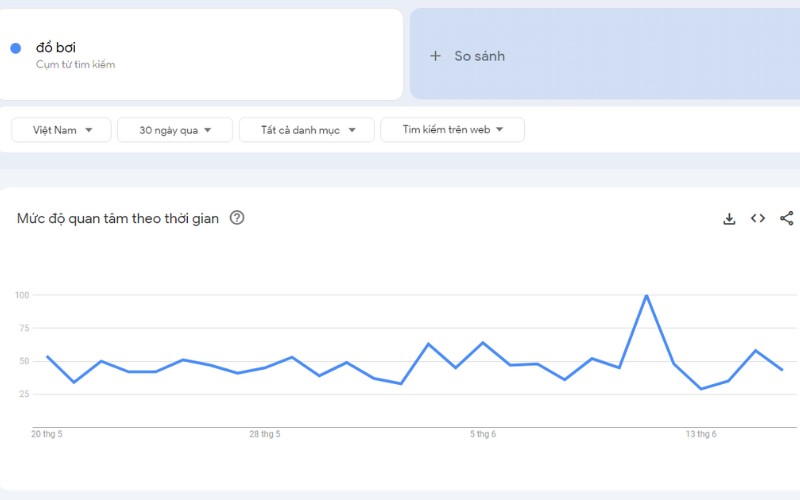
Task: Open the 30 ngày qua time range dropdown
Action: click(175, 130)
